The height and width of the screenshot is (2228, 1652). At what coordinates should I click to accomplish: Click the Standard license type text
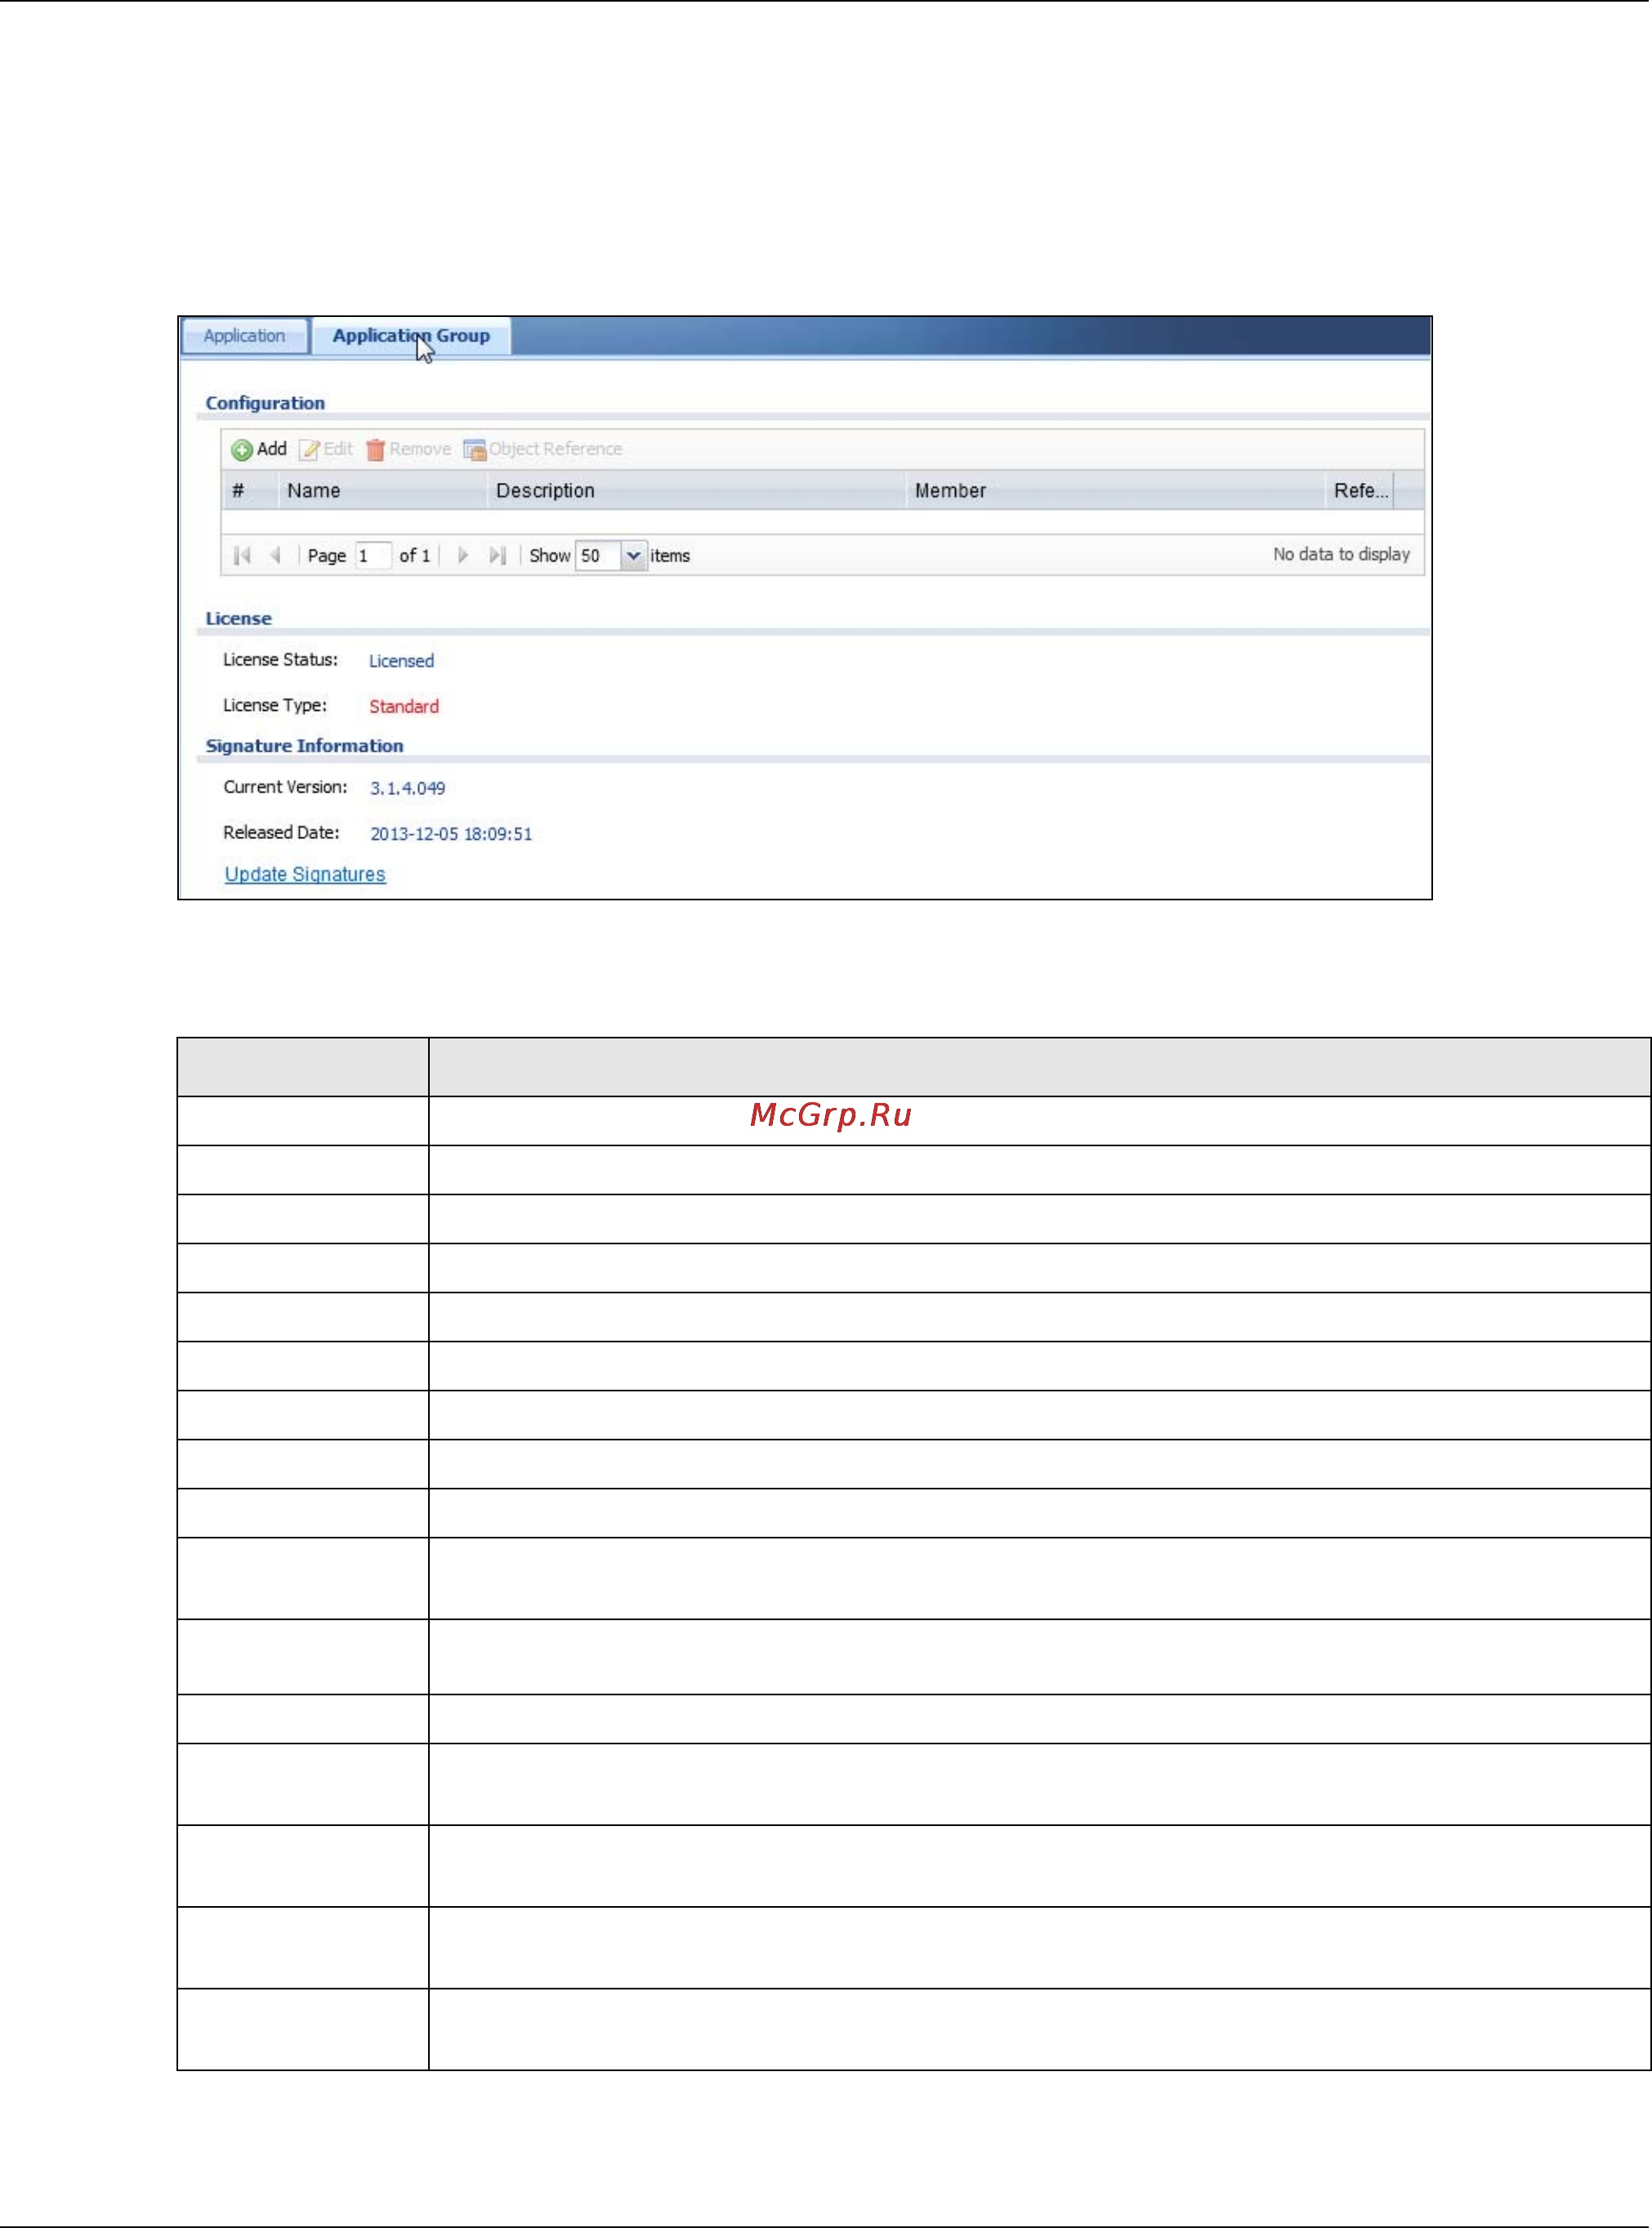pyautogui.click(x=404, y=706)
